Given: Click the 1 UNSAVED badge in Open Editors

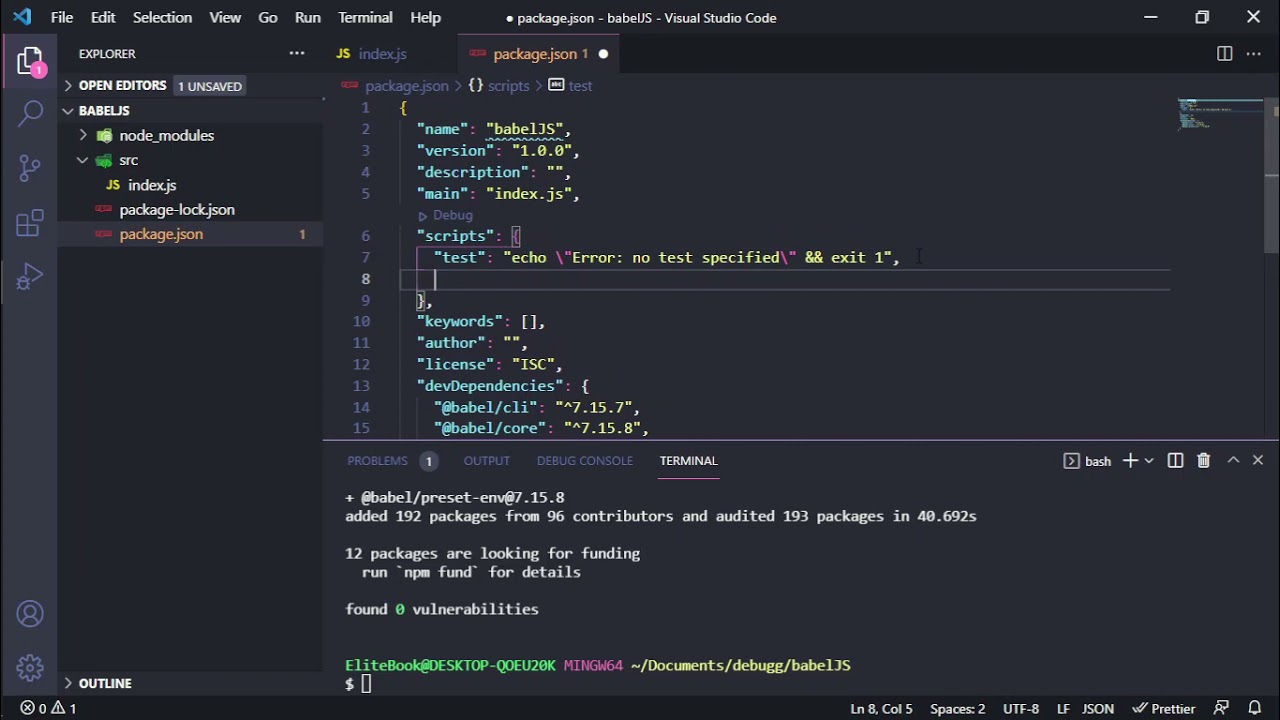Looking at the screenshot, I should click(x=209, y=86).
